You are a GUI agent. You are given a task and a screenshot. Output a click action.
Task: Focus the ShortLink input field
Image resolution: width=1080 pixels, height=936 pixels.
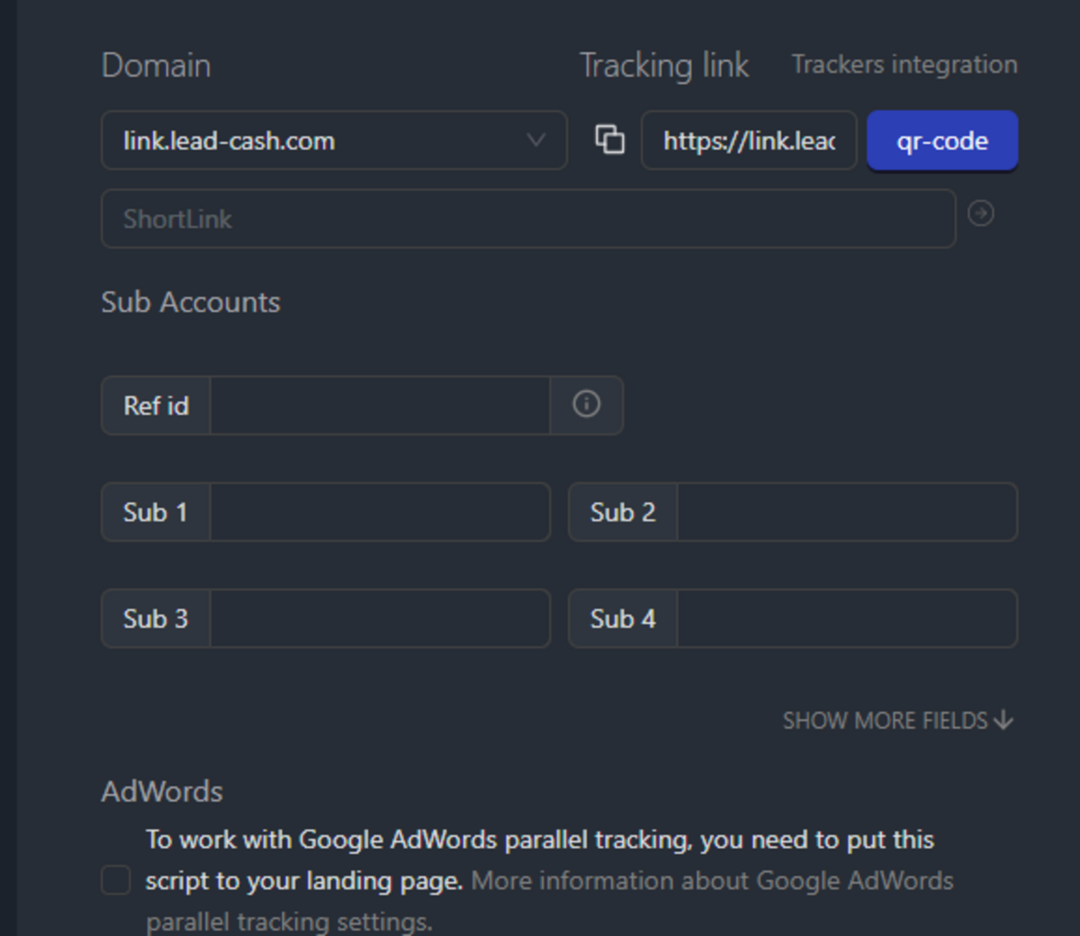pyautogui.click(x=528, y=219)
